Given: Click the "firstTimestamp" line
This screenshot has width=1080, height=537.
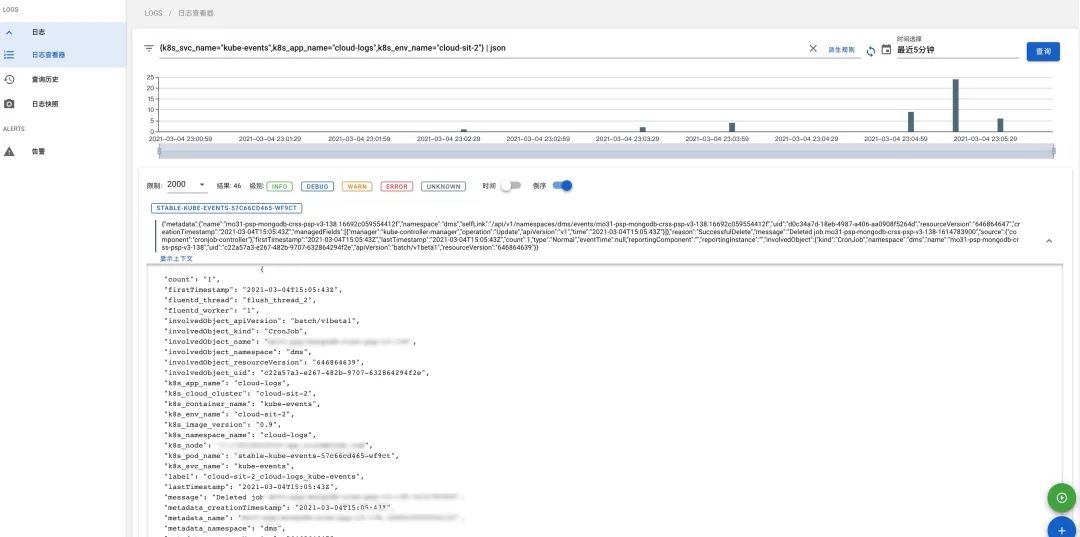Looking at the screenshot, I should 253,290.
